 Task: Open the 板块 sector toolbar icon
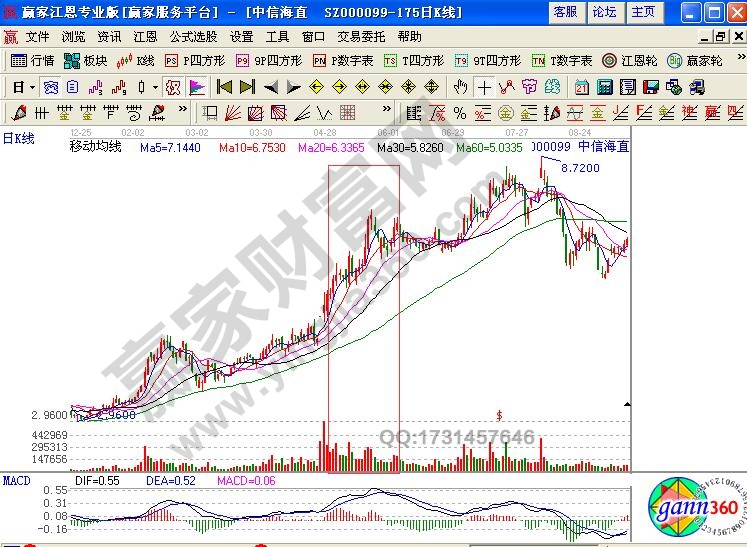point(87,60)
